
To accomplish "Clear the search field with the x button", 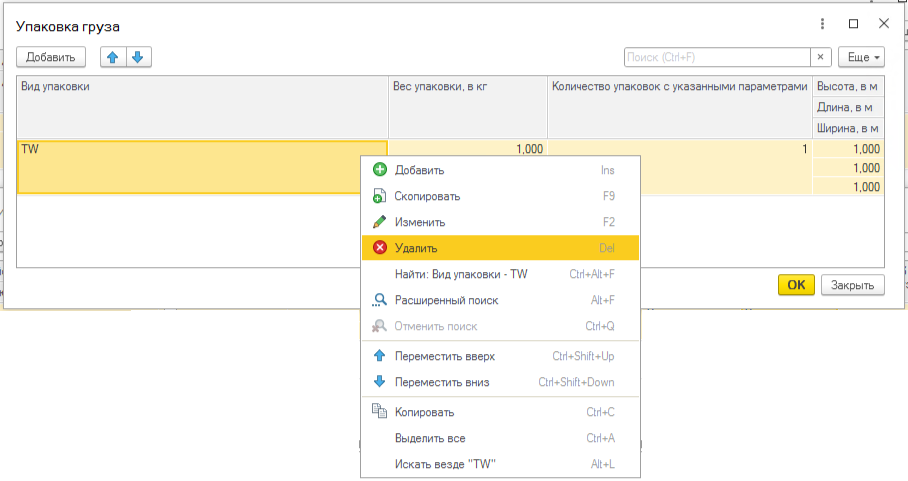I will coord(821,57).
